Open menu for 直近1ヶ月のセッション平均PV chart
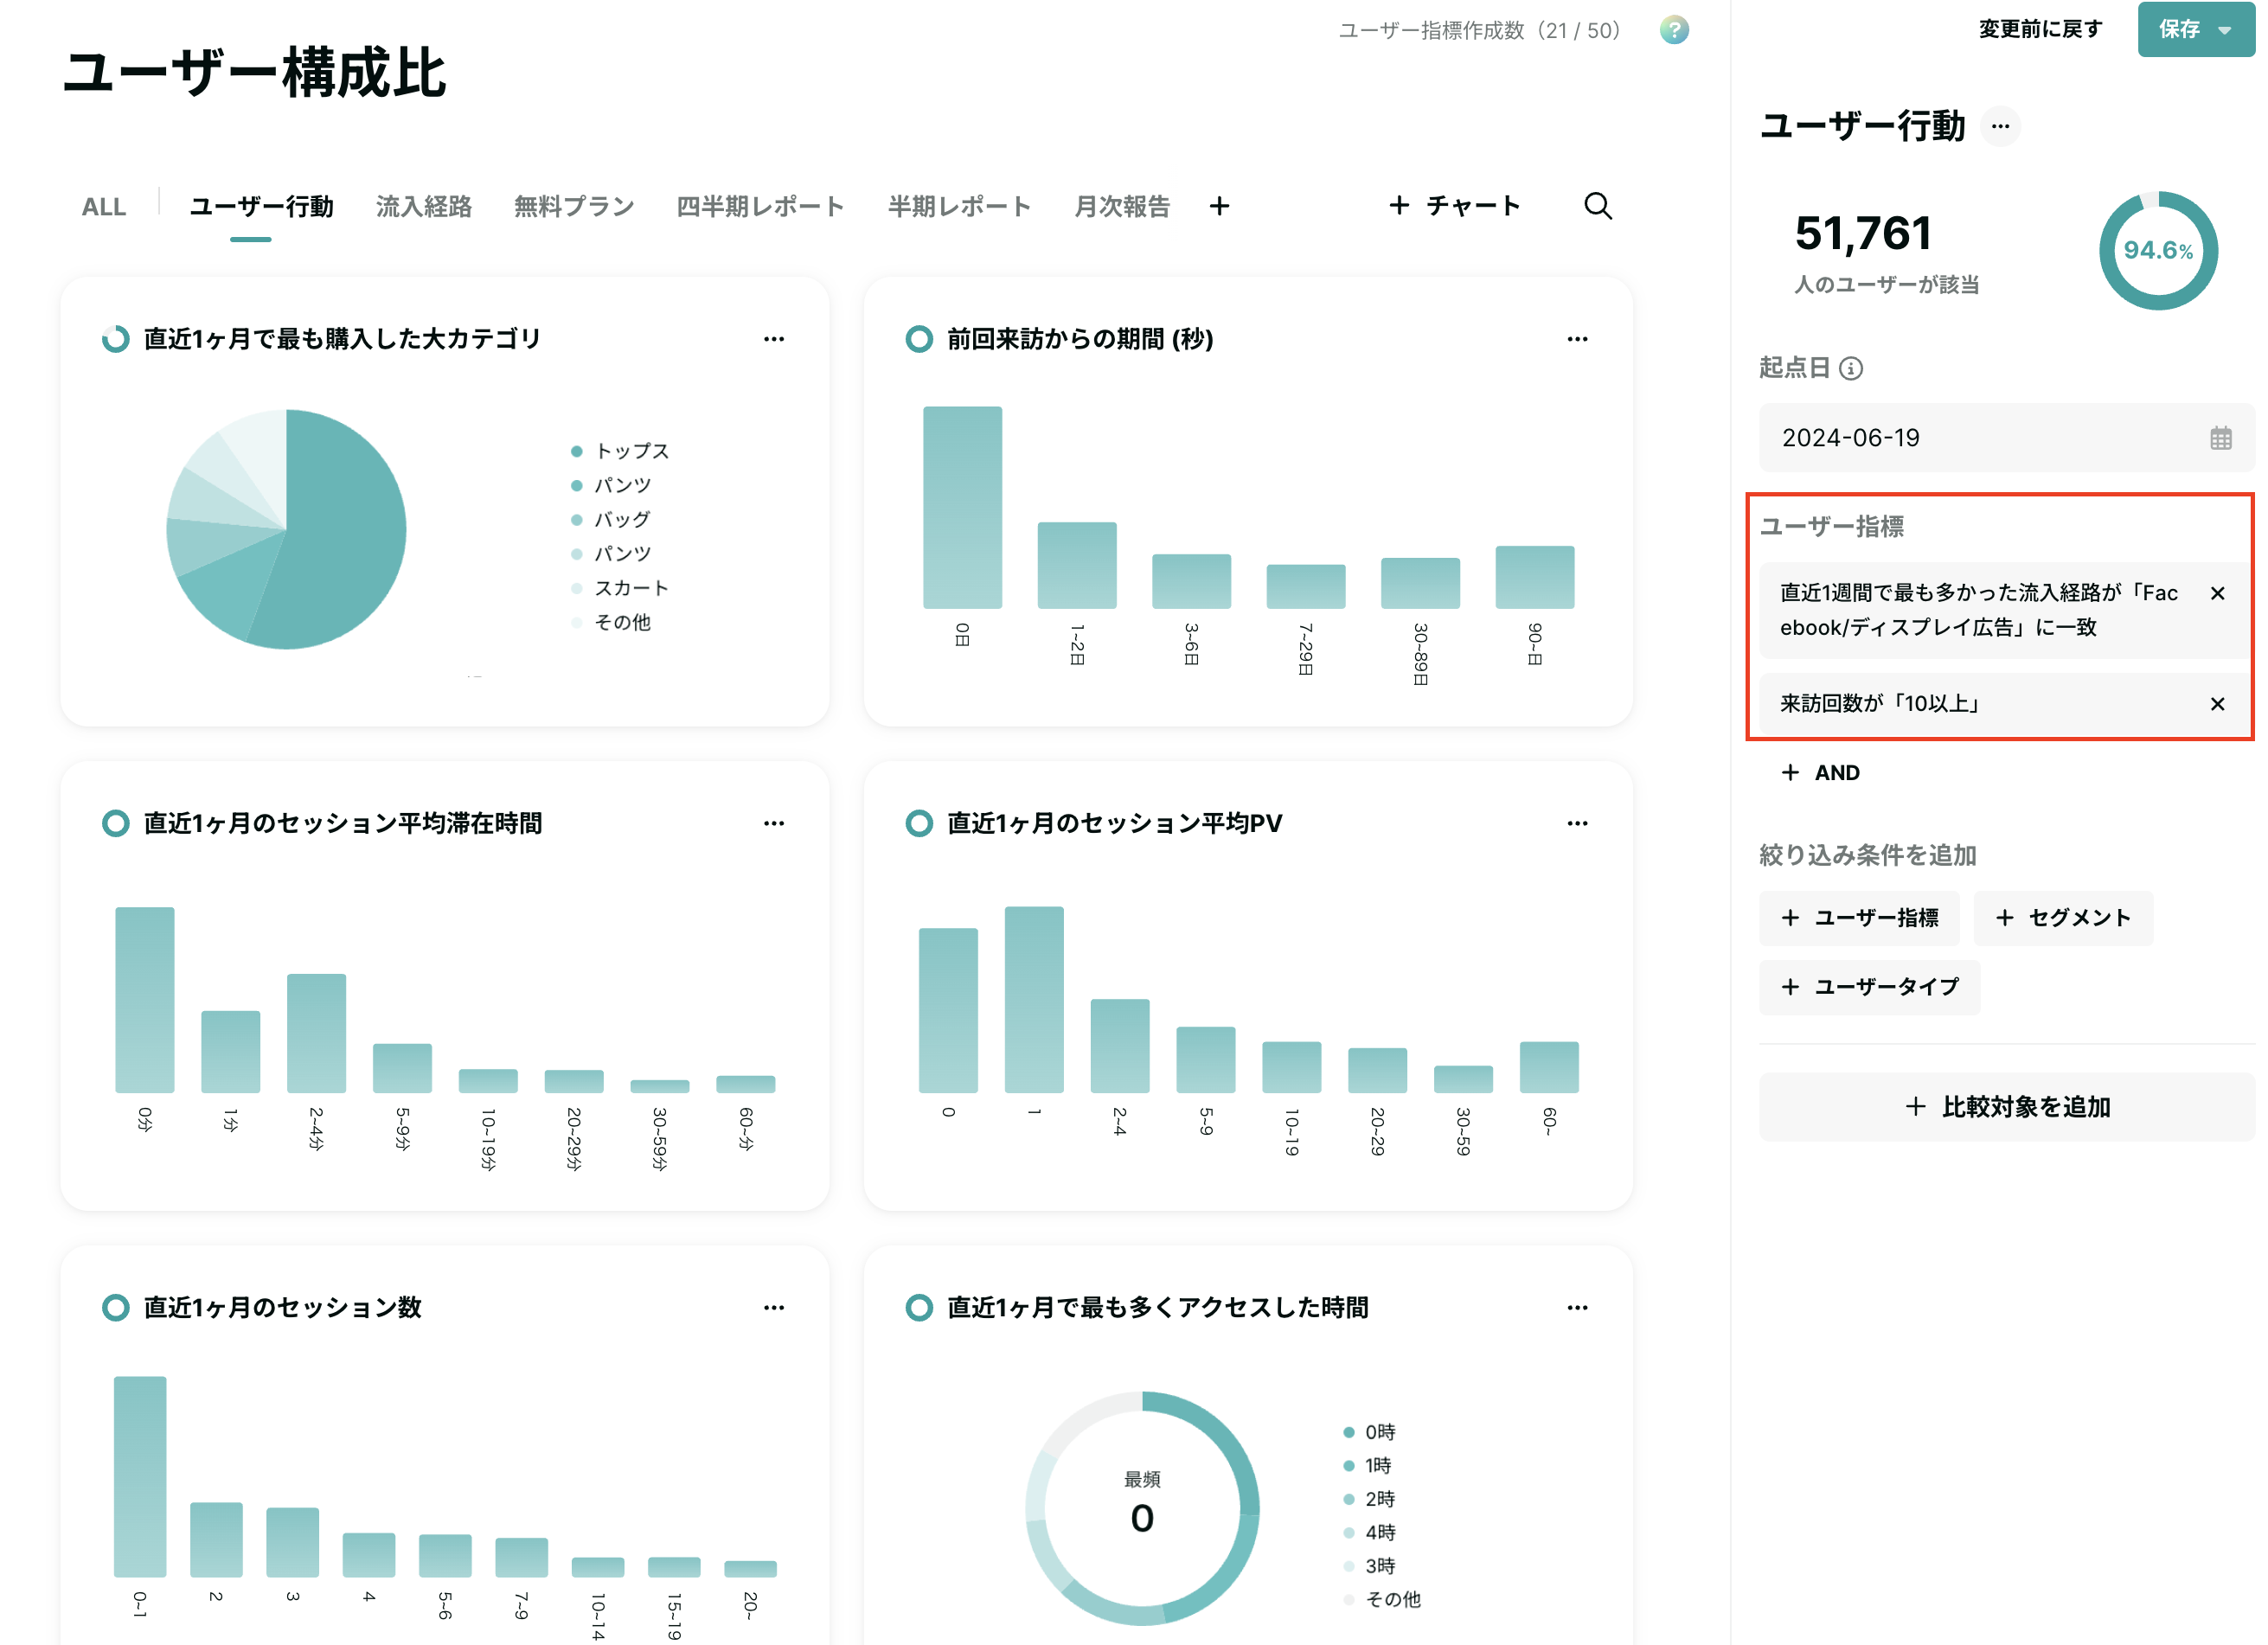The image size is (2268, 1645). [x=1577, y=823]
